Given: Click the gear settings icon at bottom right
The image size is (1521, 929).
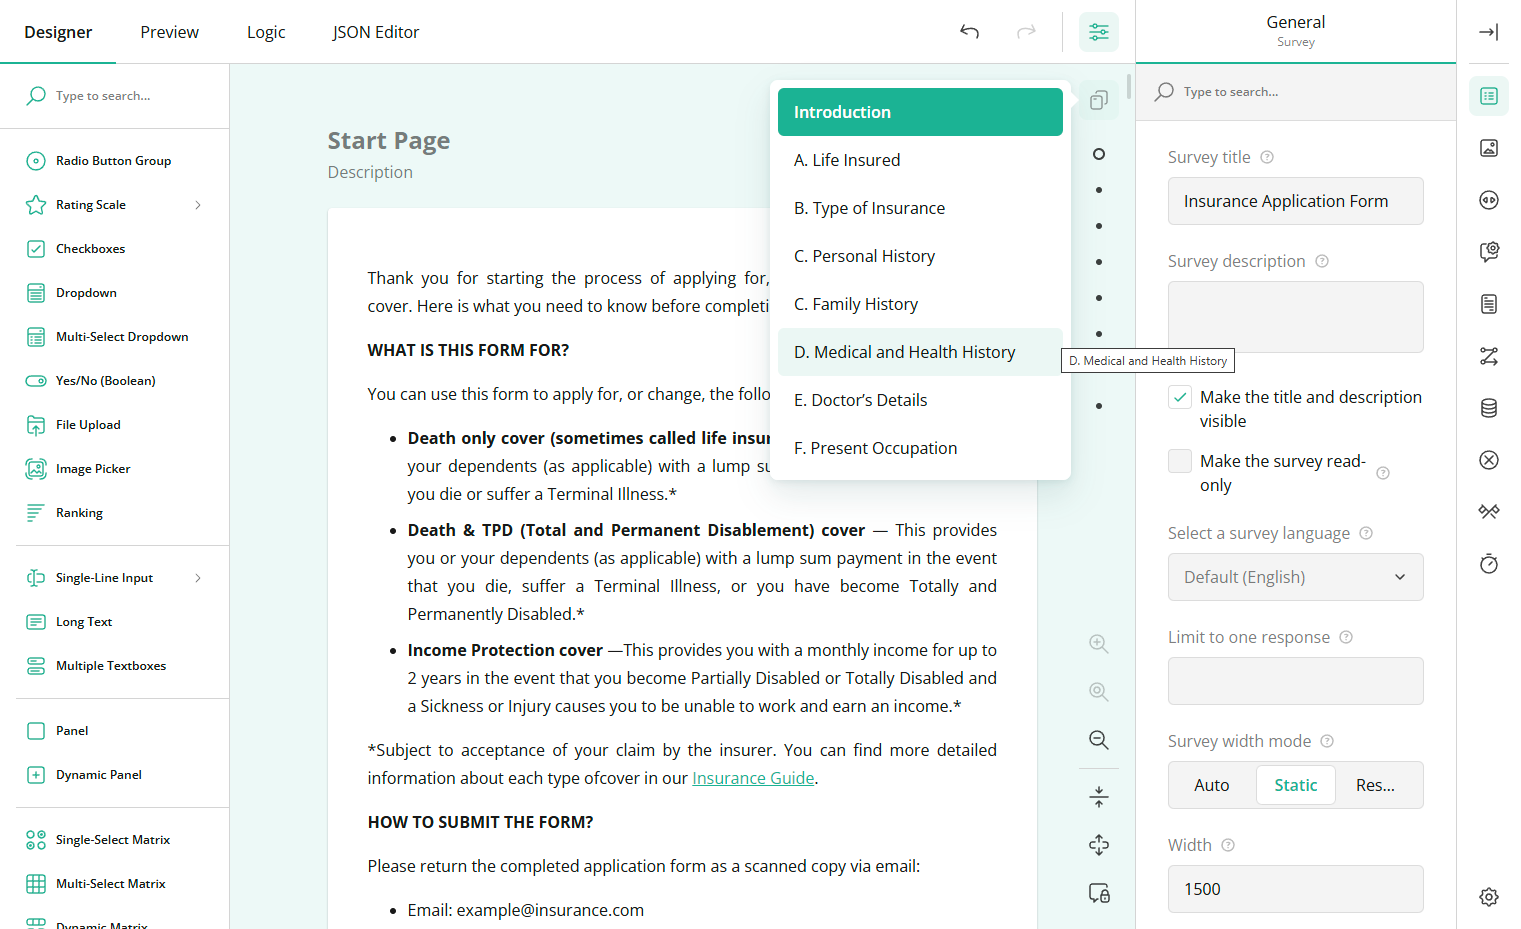Looking at the screenshot, I should (x=1489, y=897).
